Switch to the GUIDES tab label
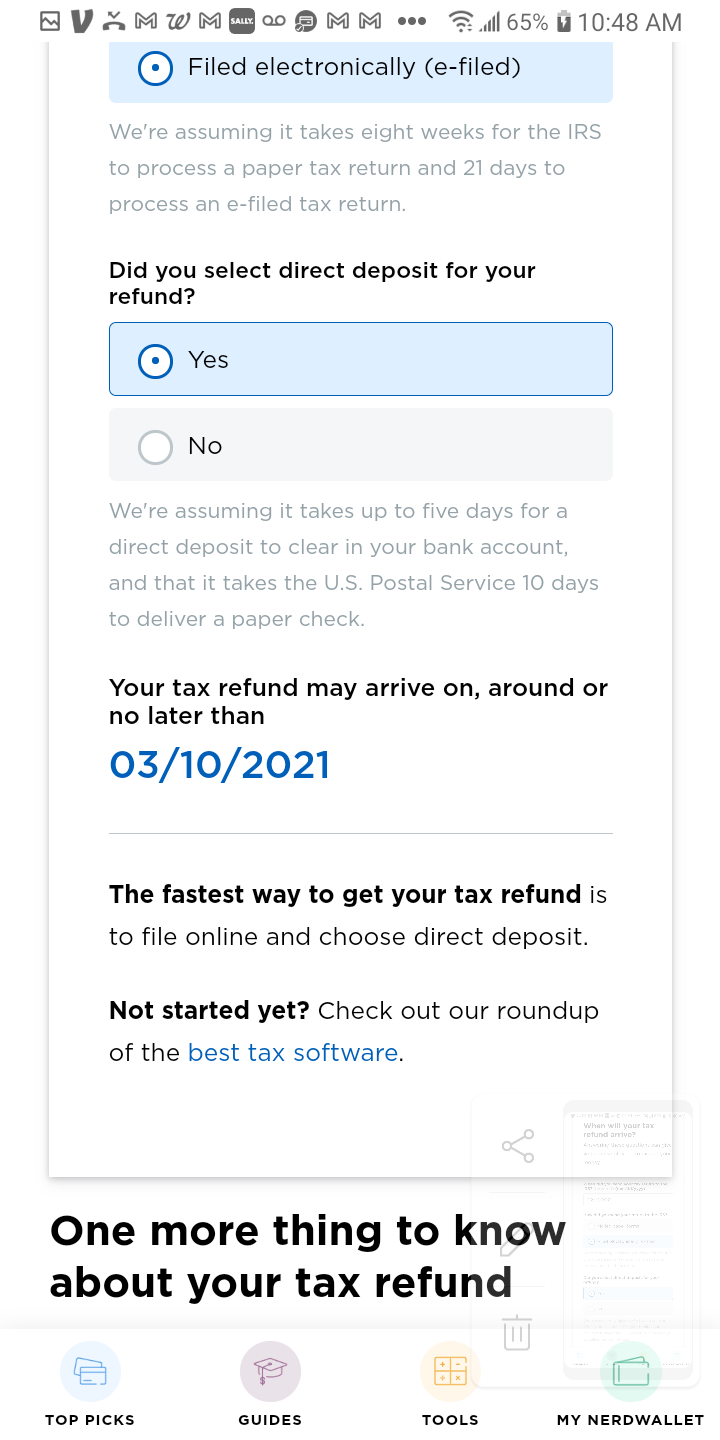The height and width of the screenshot is (1440, 720). [270, 1420]
